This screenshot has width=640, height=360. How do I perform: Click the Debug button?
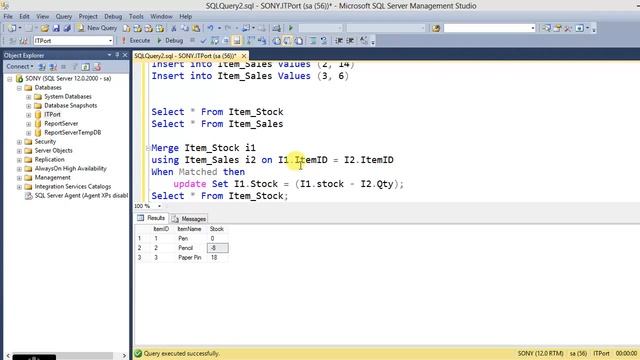[170, 40]
